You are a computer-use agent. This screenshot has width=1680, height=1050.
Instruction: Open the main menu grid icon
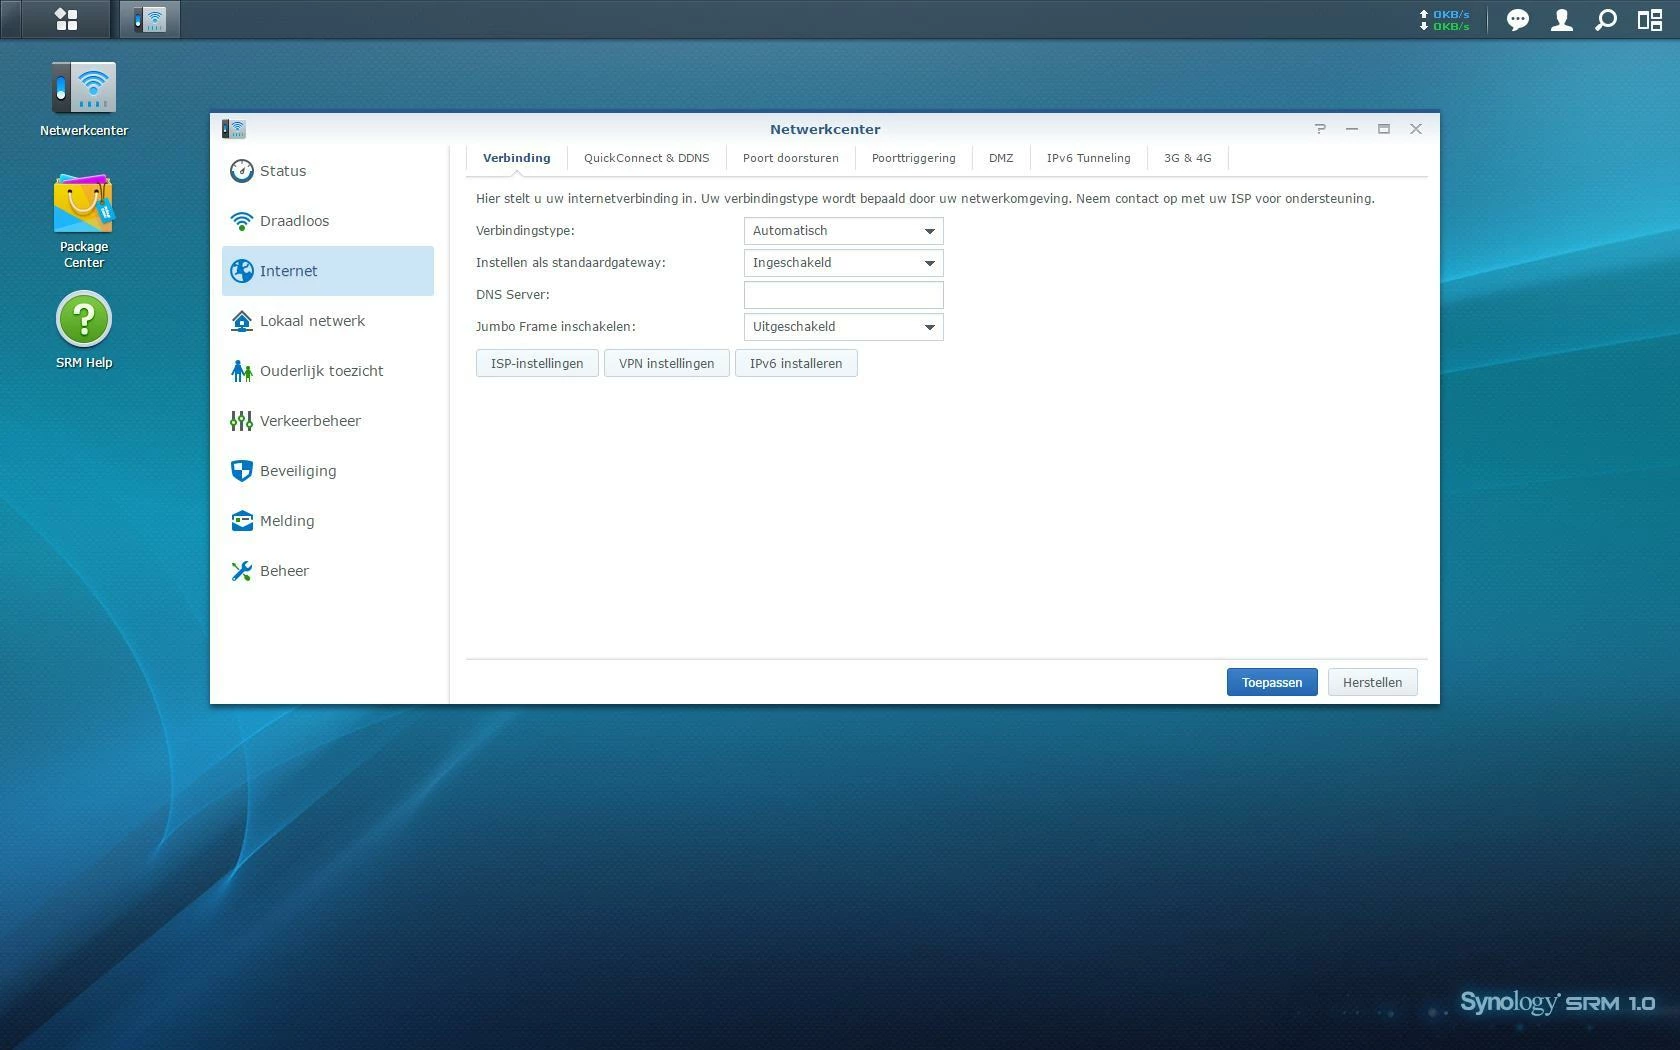coord(66,19)
